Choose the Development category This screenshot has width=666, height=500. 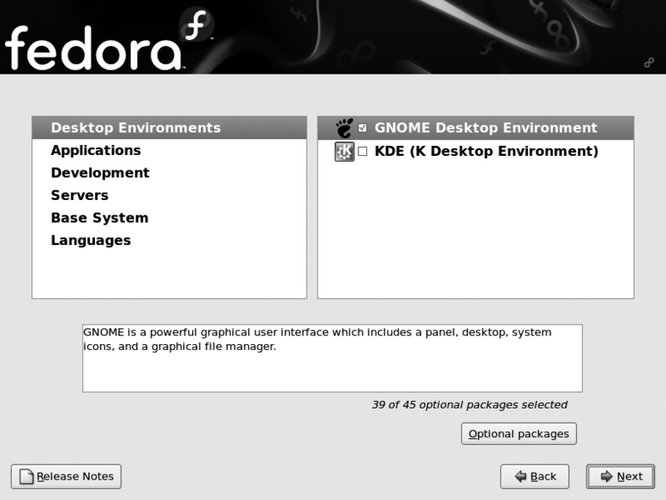(100, 173)
